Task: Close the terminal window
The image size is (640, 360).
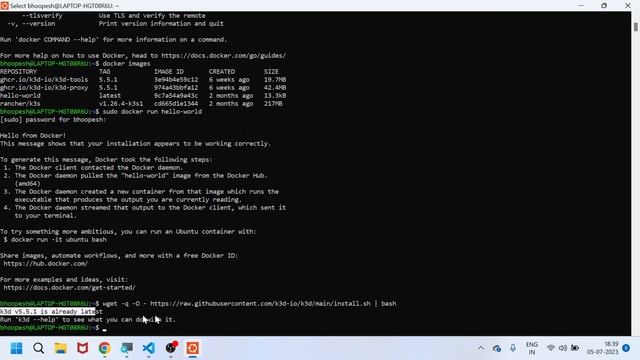Action: pos(627,6)
